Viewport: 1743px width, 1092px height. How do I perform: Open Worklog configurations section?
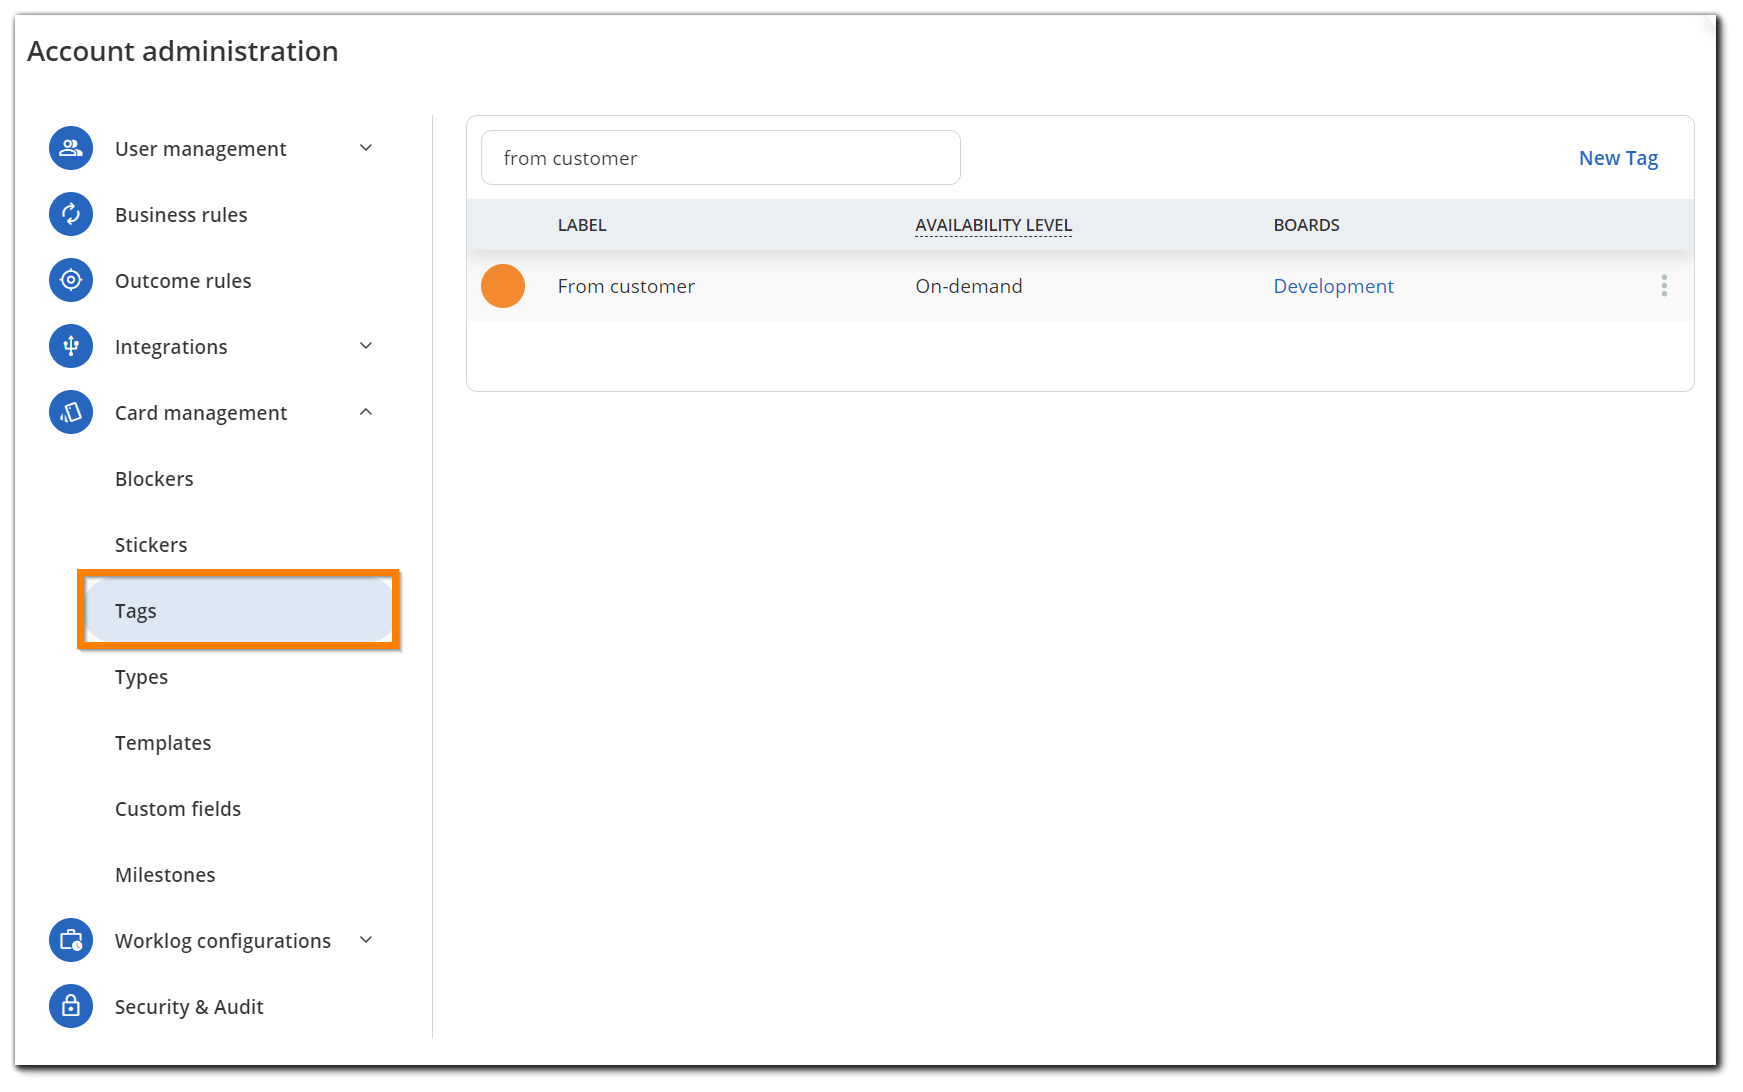(x=223, y=941)
